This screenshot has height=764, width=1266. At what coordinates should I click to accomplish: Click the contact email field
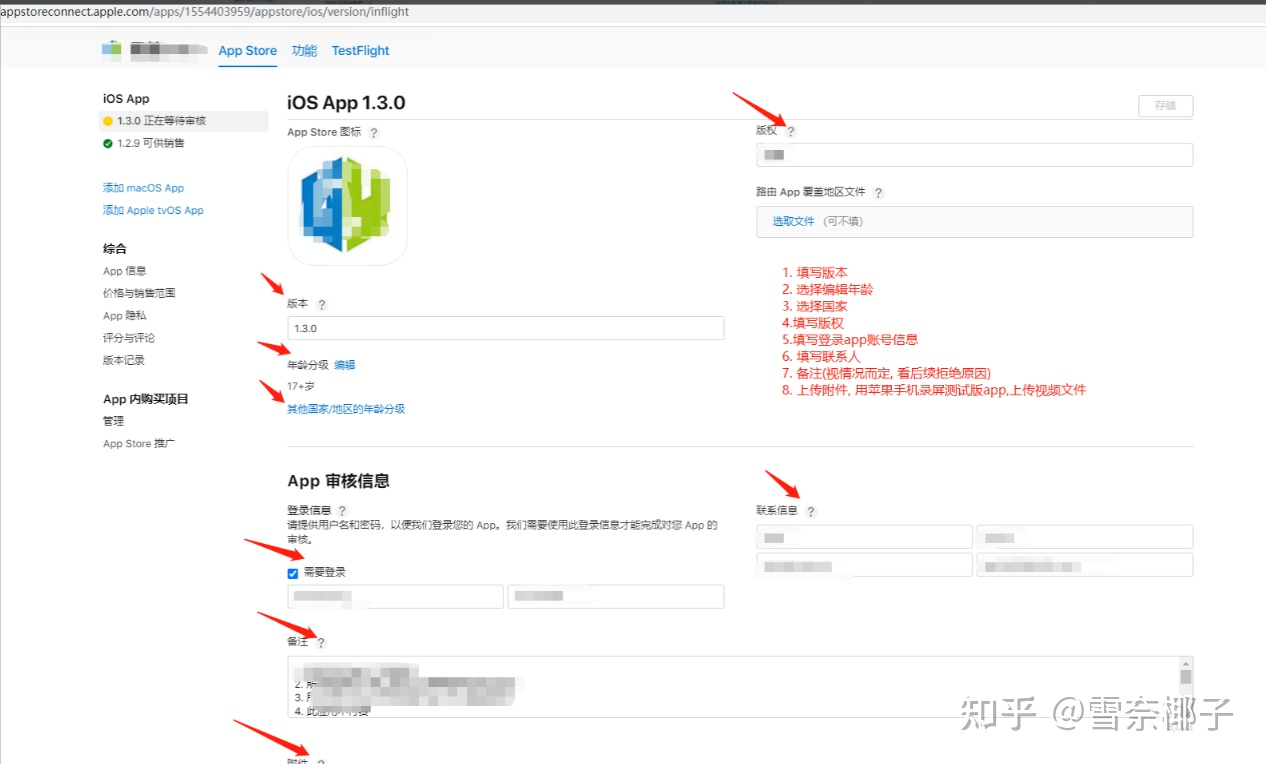tap(1084, 565)
